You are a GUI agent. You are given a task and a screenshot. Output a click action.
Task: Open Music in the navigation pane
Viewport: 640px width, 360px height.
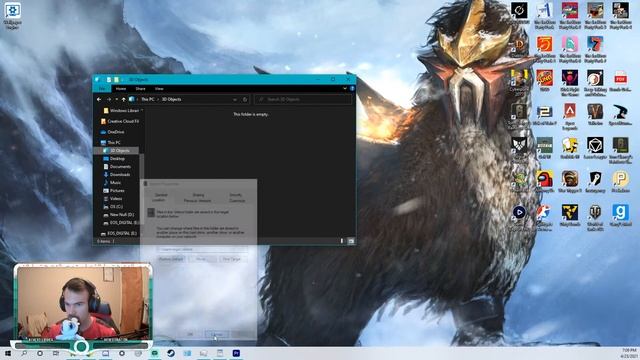pos(112,182)
